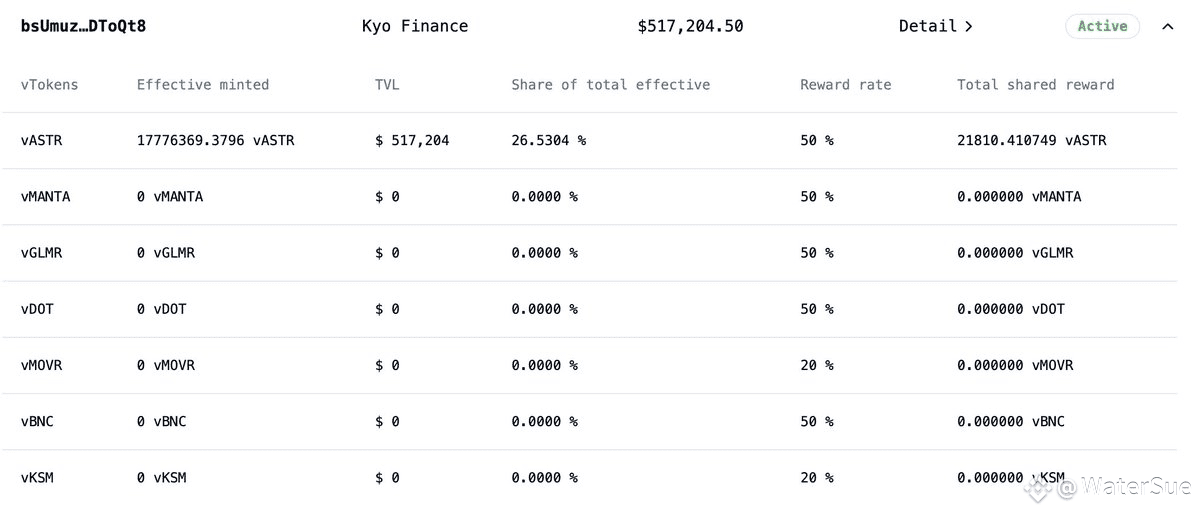Click the vTokens column header
Screen dimensions: 1200x514
point(49,85)
